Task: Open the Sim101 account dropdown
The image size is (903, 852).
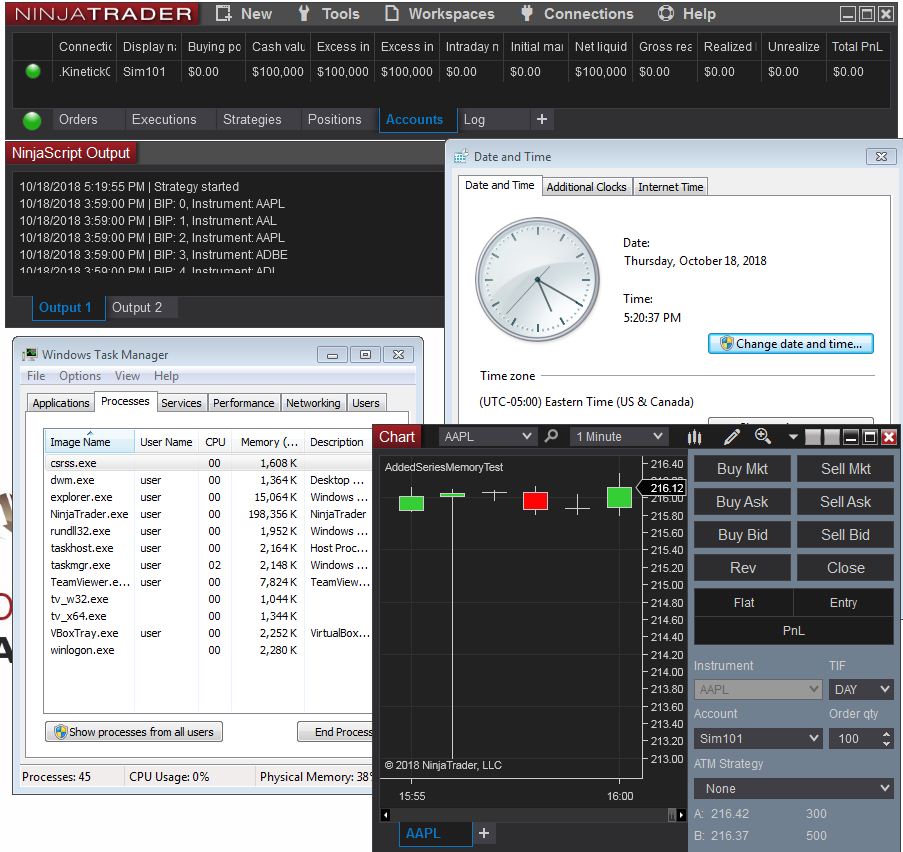Action: coord(758,738)
